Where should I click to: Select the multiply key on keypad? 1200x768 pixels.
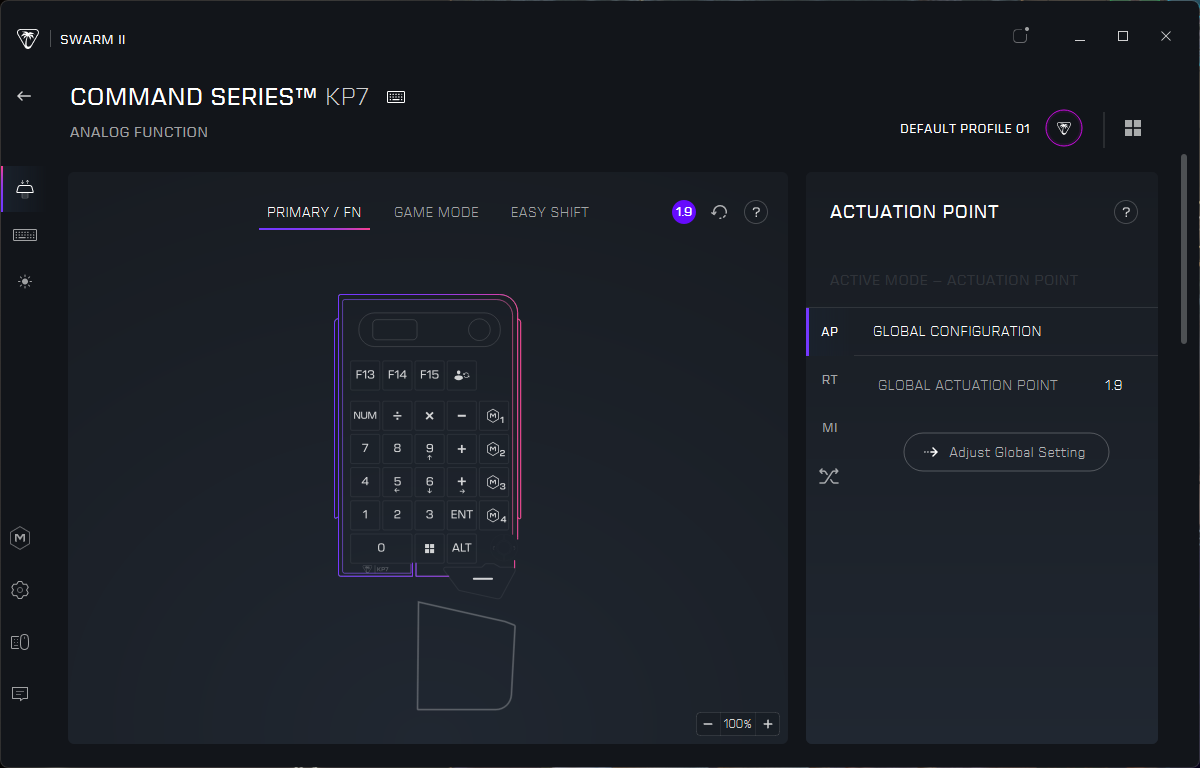[x=430, y=415]
